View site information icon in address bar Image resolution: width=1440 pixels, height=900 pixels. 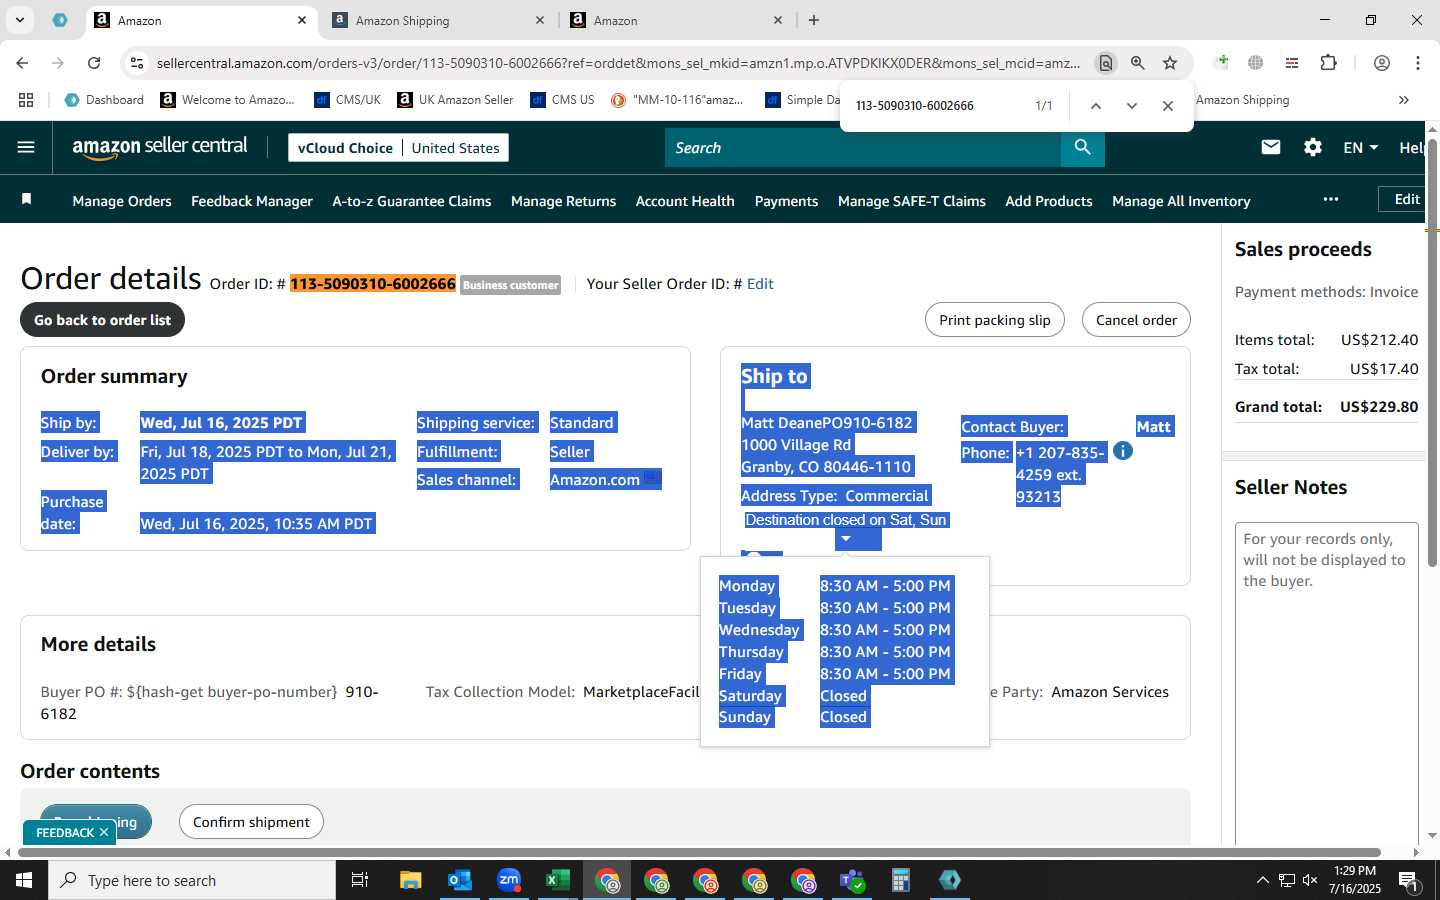137,63
